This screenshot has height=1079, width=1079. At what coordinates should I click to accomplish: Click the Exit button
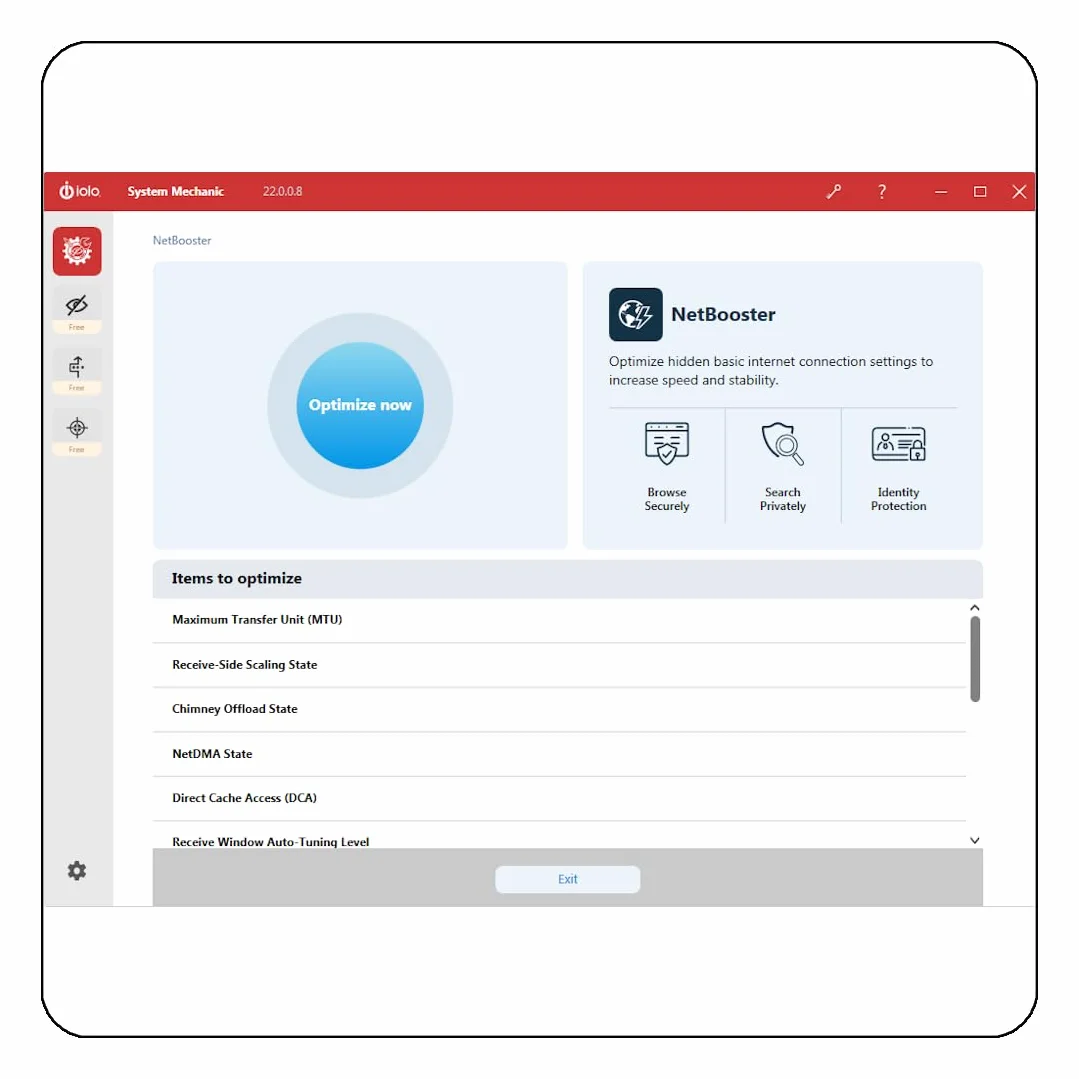pos(568,879)
